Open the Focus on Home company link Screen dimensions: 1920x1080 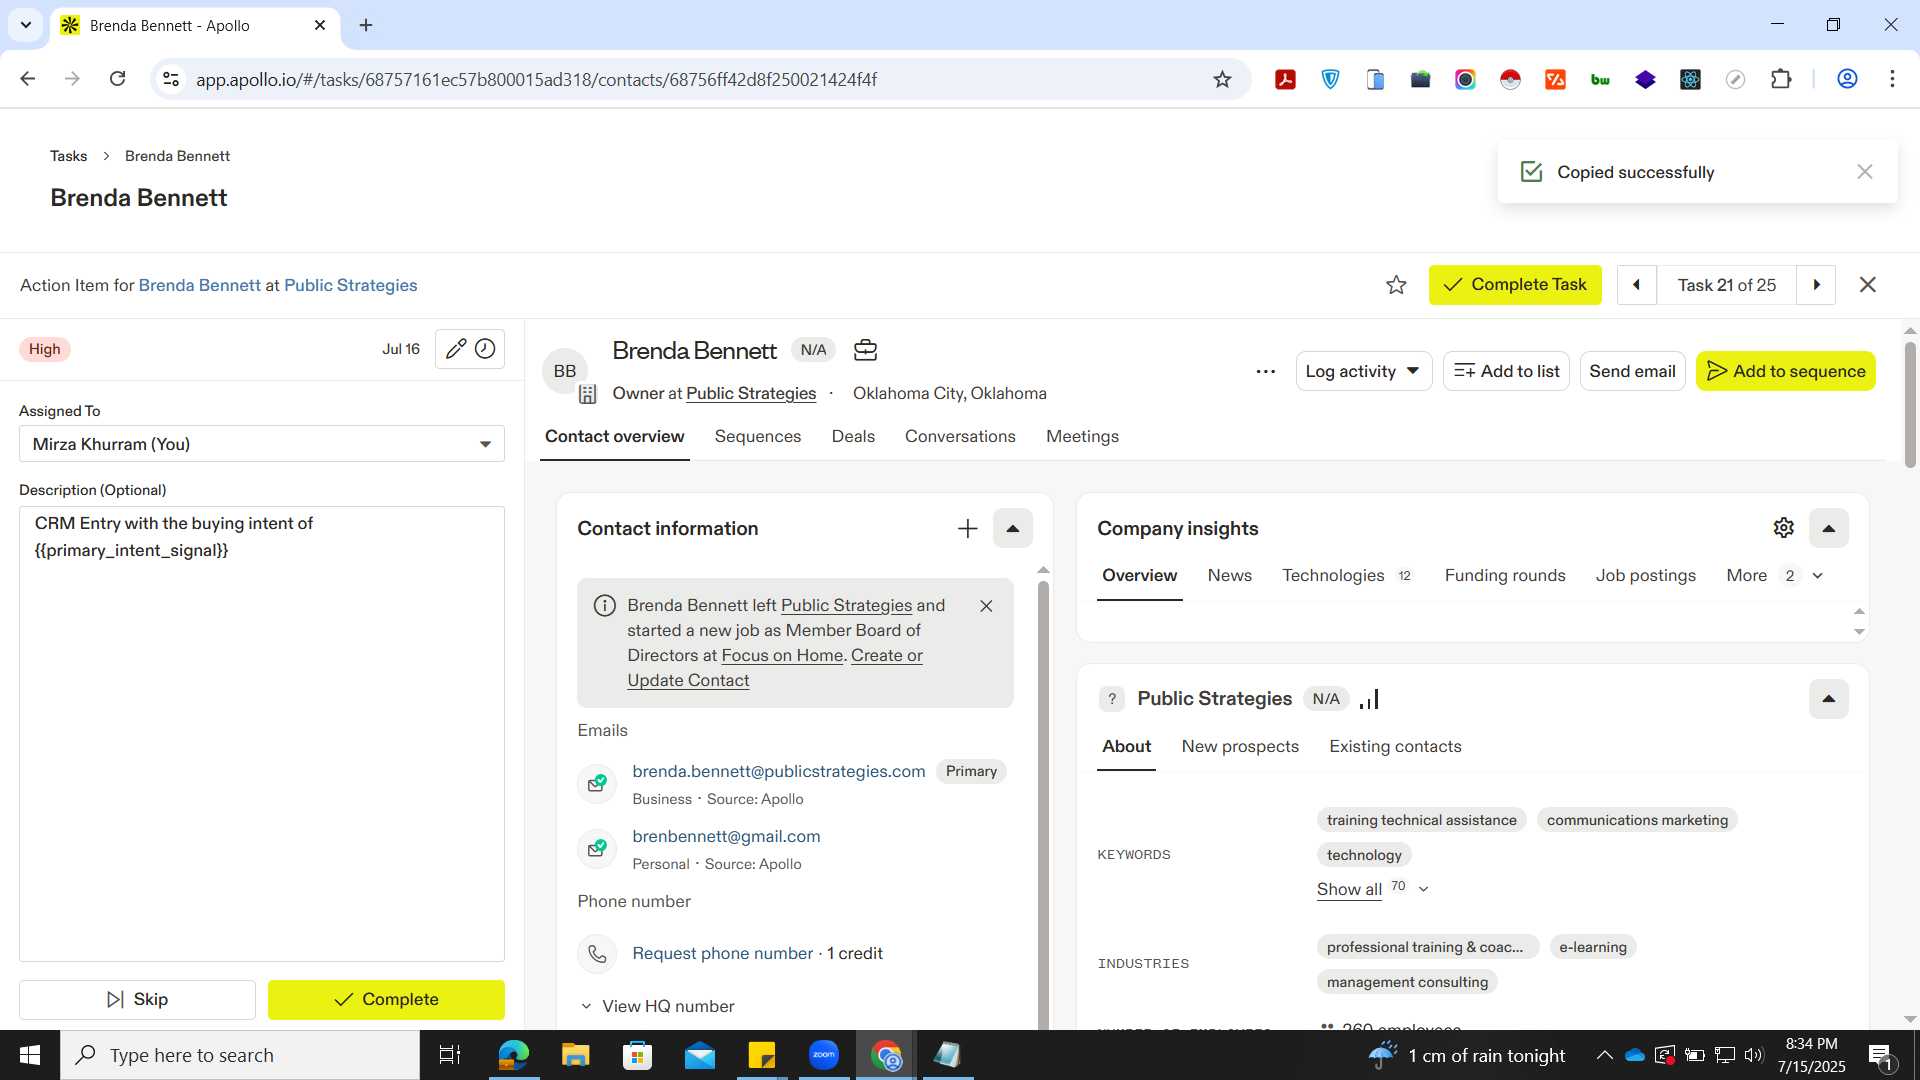782,656
